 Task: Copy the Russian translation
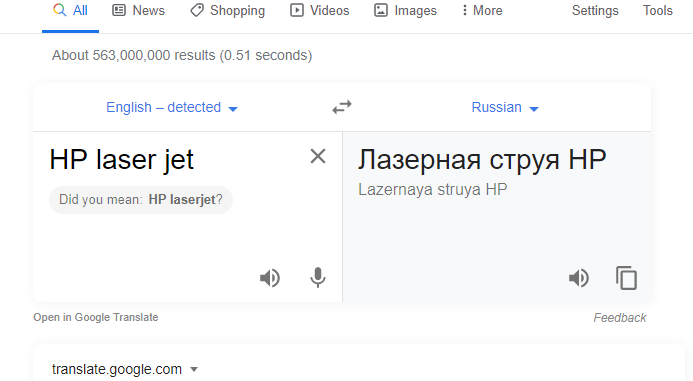(x=626, y=278)
